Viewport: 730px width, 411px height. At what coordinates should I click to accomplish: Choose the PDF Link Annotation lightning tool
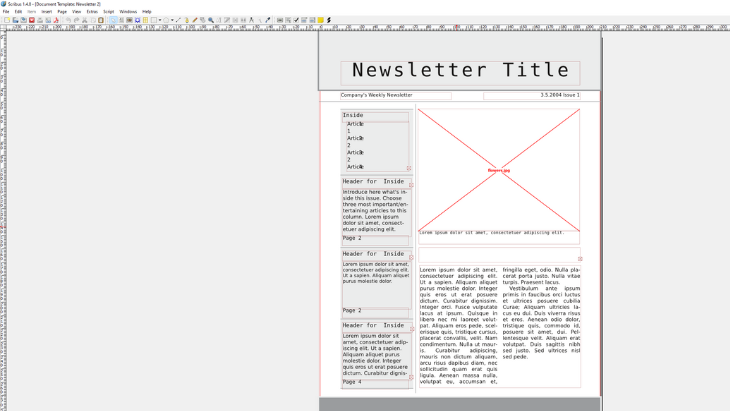point(329,20)
